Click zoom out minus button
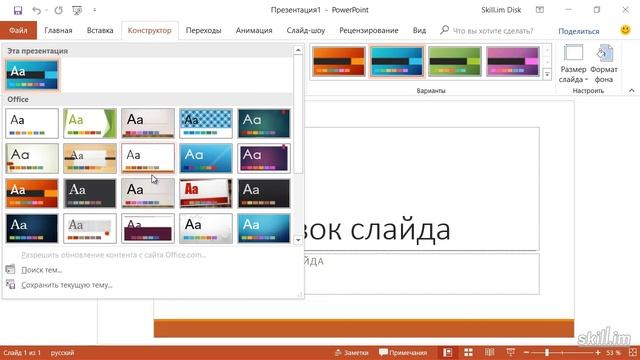This screenshot has height=360, width=640. [526, 353]
